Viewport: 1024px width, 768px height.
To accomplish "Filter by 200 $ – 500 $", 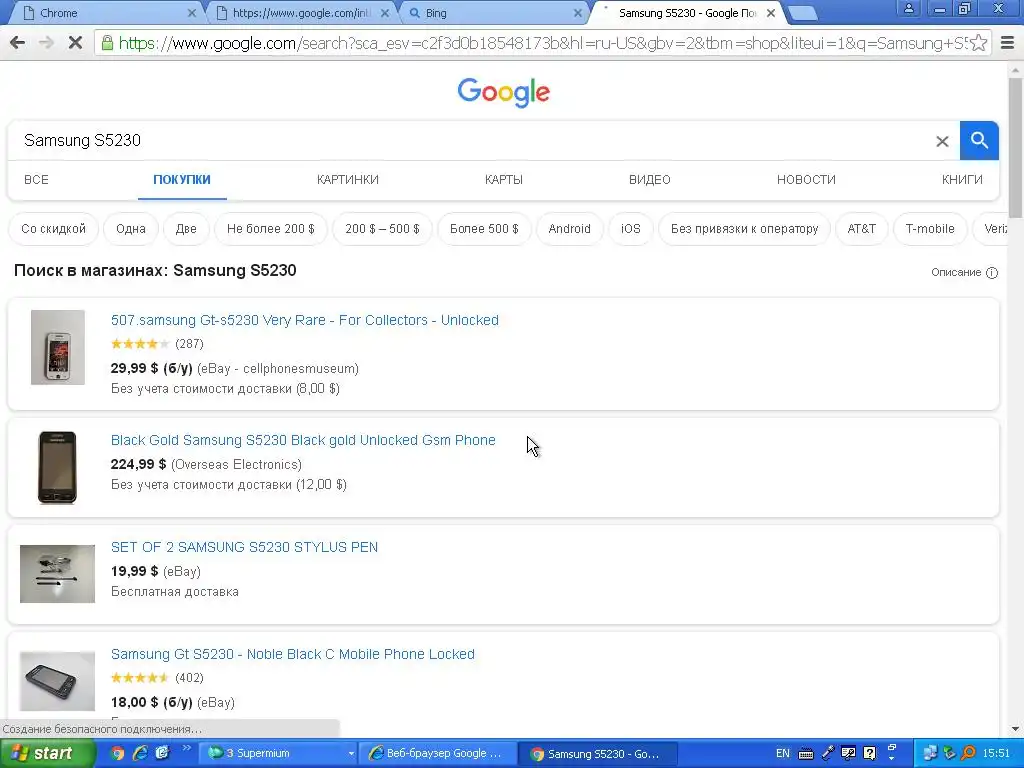I will (x=382, y=229).
